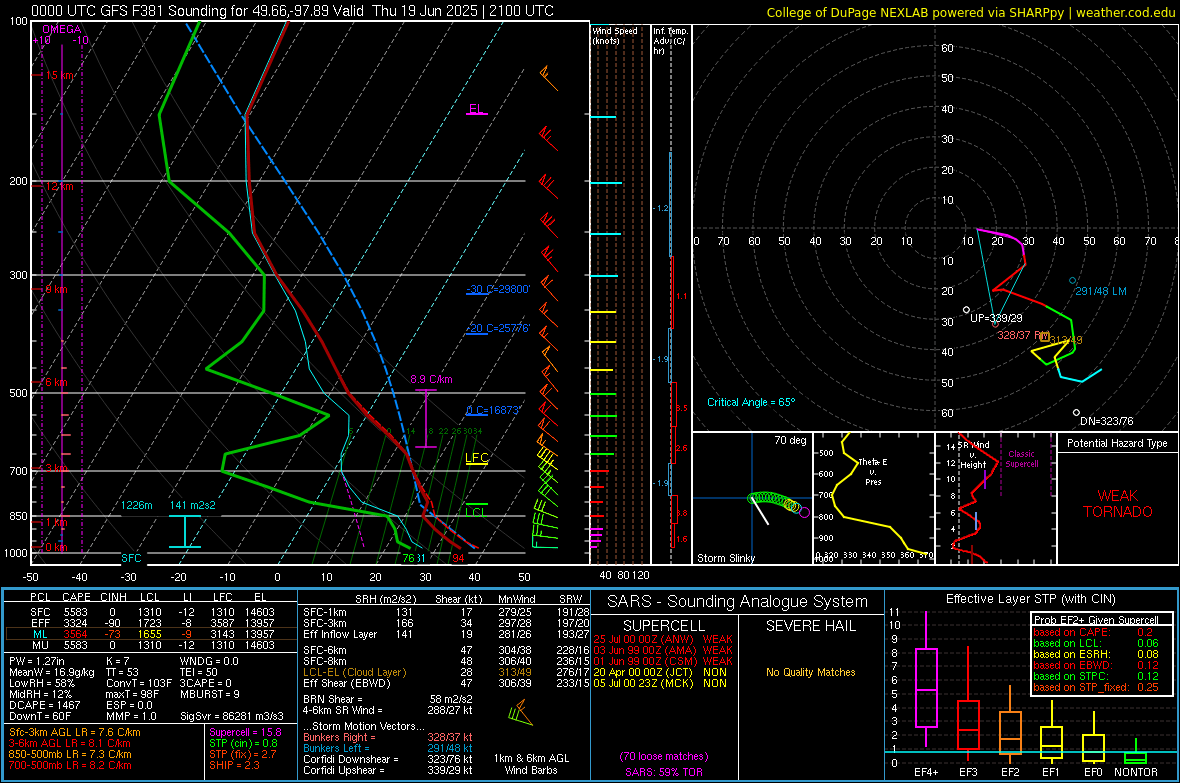The height and width of the screenshot is (783, 1180).
Task: Click the OMEGA profile label
Action: [61, 29]
